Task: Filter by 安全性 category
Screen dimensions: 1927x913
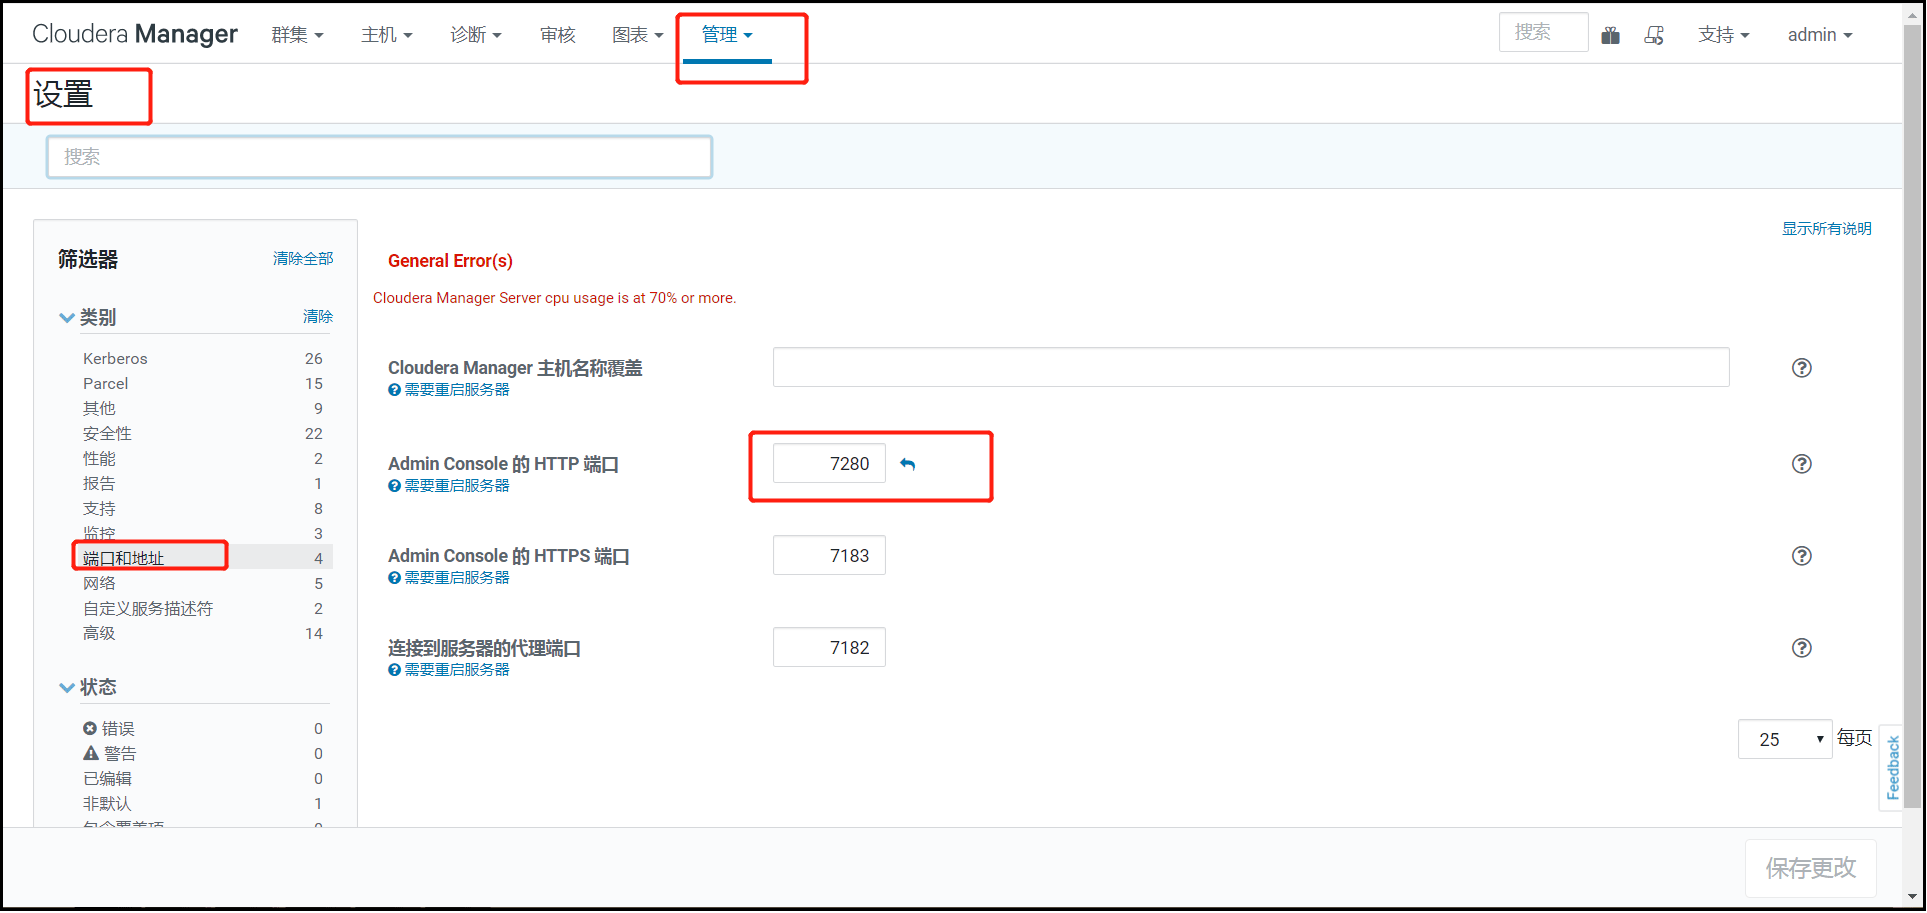Action: tap(203, 434)
